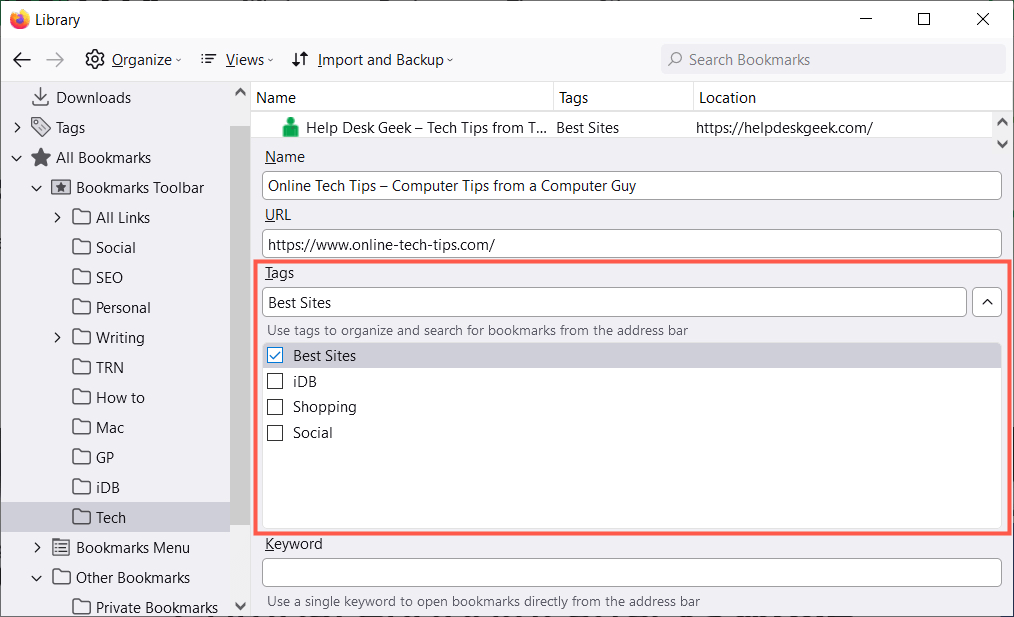Viewport: 1014px width, 617px height.
Task: Sort bookmarks by the Location column header
Action: click(727, 97)
